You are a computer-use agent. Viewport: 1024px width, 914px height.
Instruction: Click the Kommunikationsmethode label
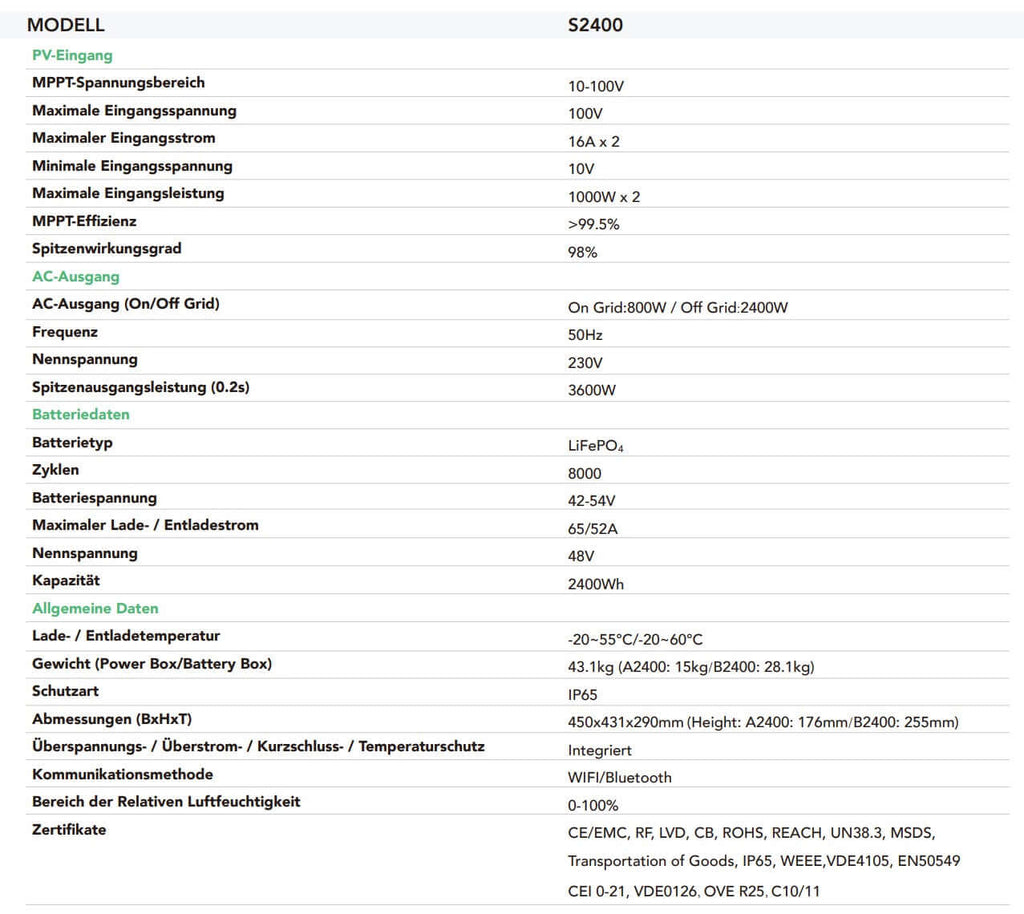point(122,775)
